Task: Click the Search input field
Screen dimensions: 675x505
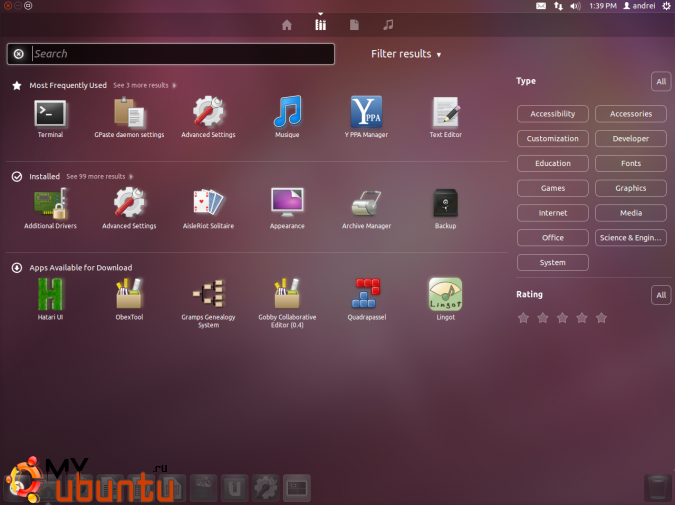Action: [x=180, y=54]
